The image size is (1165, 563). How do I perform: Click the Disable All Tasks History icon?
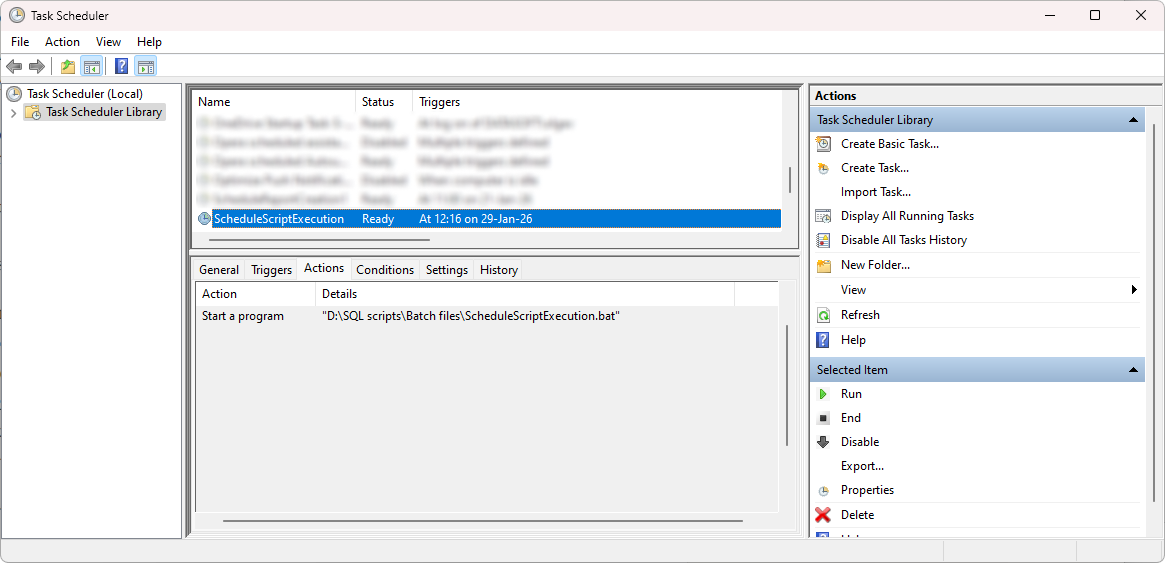(823, 240)
